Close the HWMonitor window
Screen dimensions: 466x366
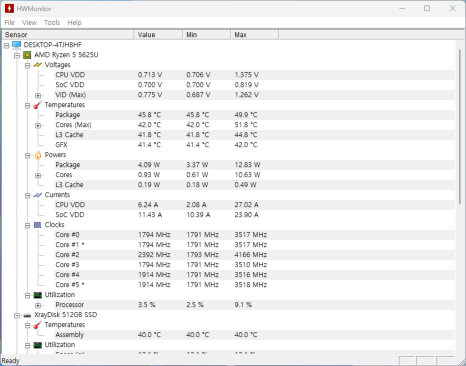452,9
